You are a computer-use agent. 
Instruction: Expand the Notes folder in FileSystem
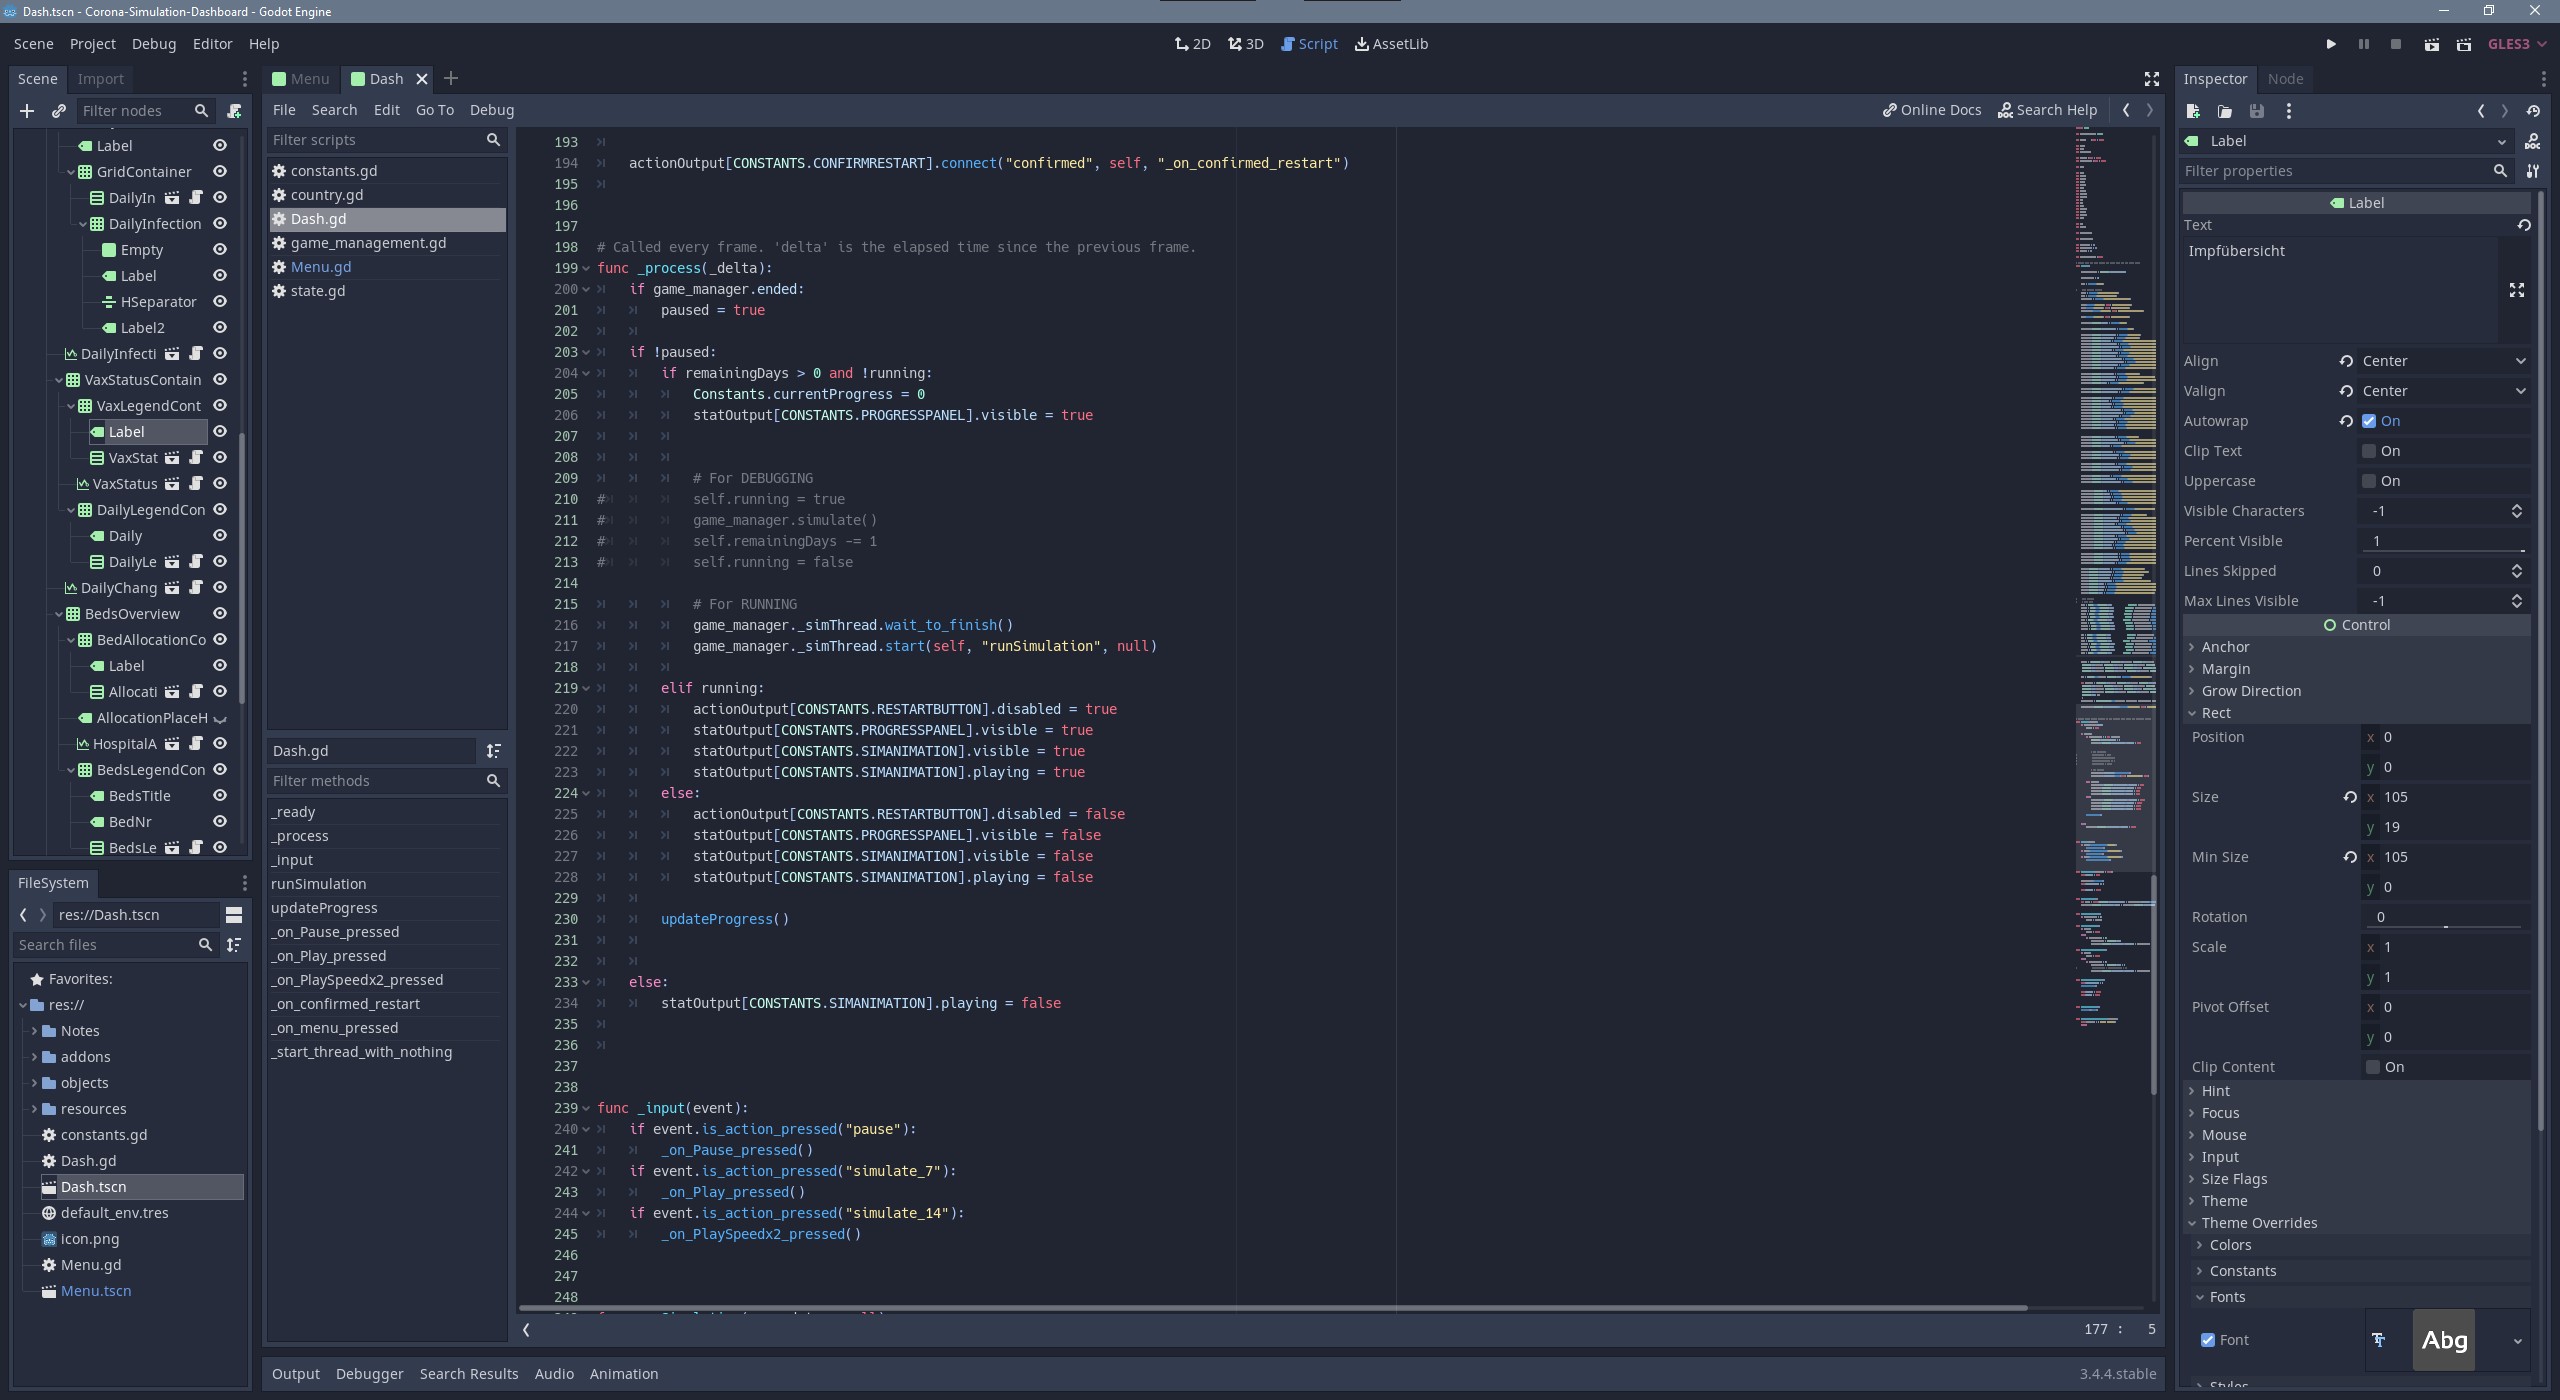coord(34,1031)
